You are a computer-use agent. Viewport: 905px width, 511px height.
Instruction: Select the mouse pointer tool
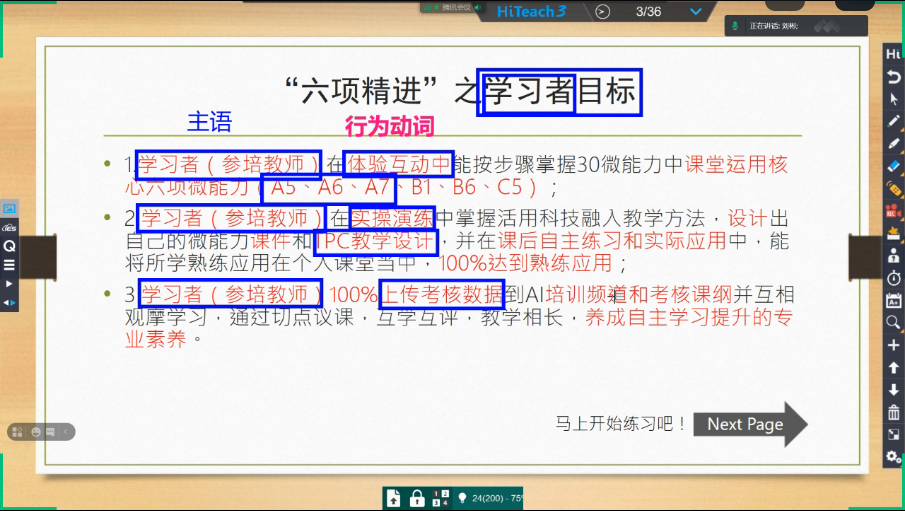click(x=893, y=99)
